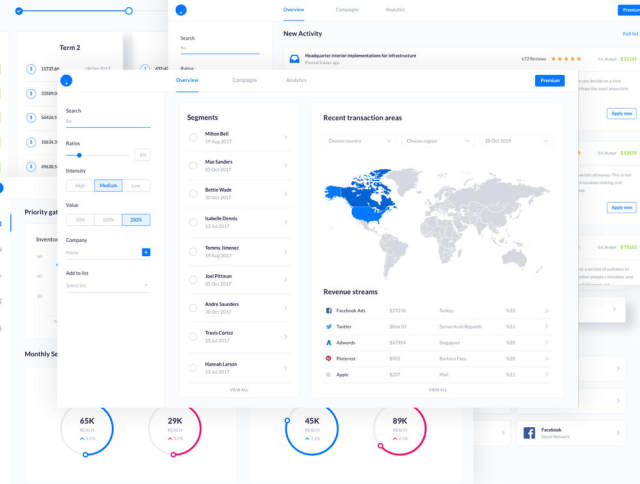640x484 pixels.
Task: Select the Hannah Larson segment circle
Action: tap(193, 368)
